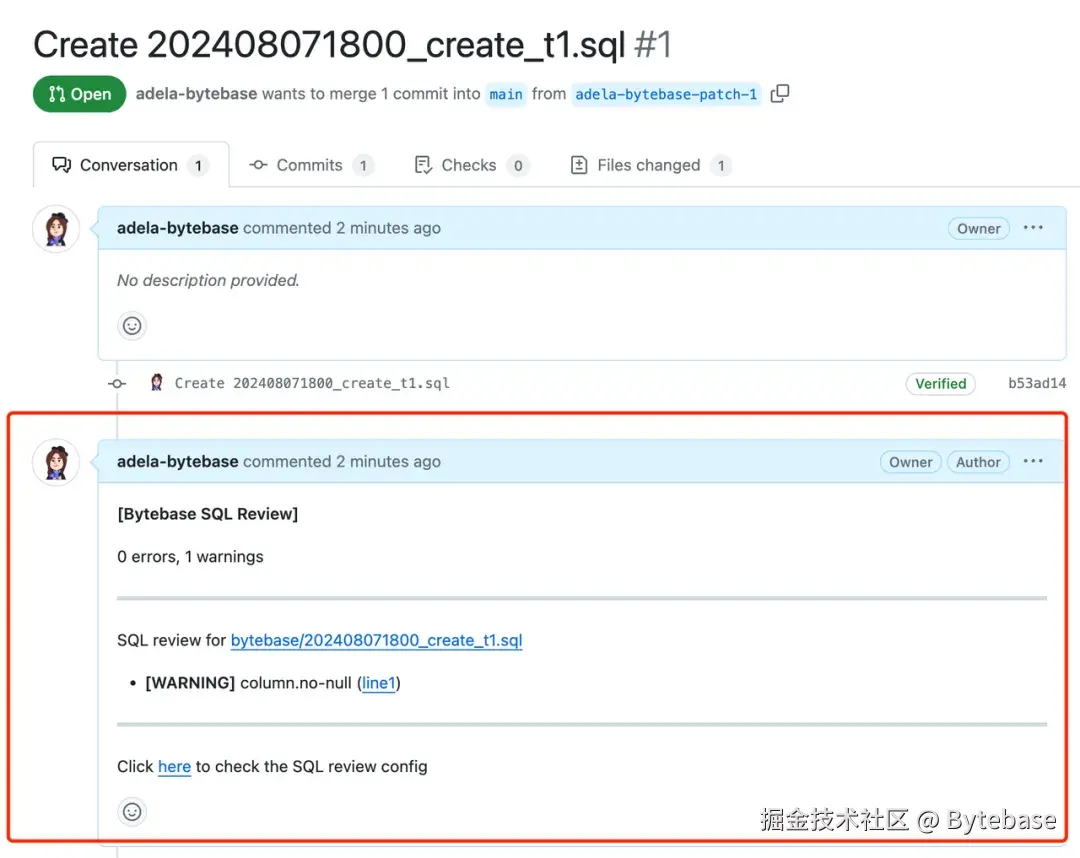Click 'here' to check SQL review config
The height and width of the screenshot is (858, 1080).
174,766
